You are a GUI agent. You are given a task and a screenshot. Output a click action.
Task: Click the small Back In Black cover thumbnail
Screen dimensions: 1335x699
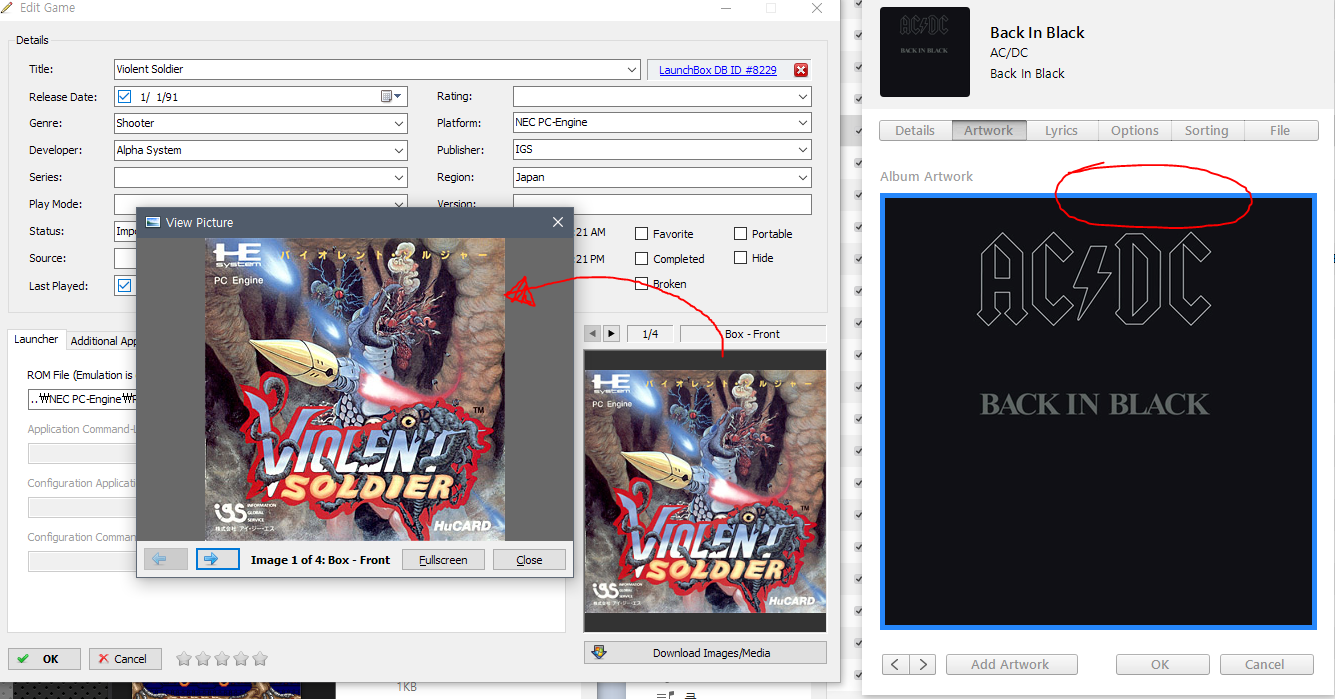click(x=925, y=52)
